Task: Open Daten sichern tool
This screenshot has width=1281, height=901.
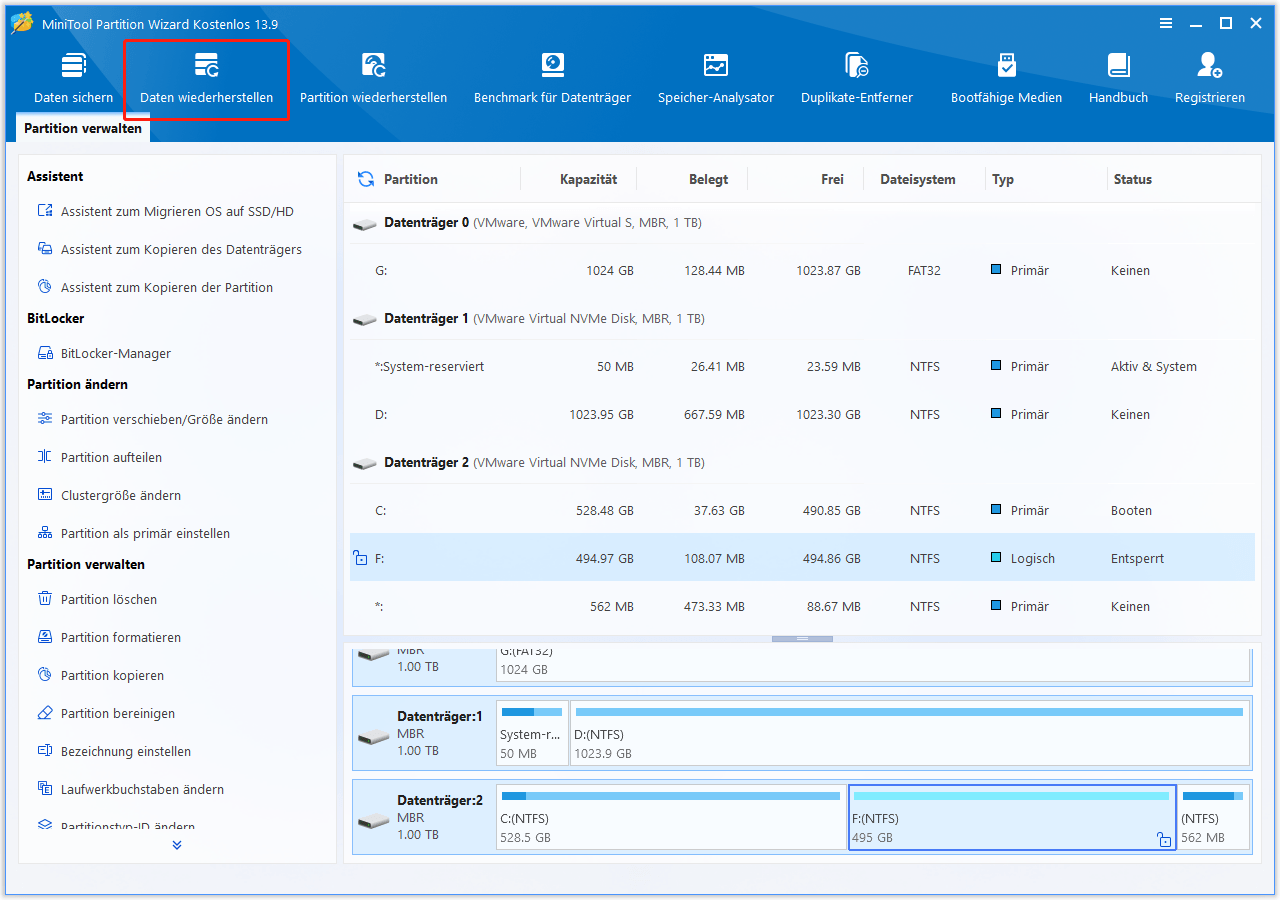Action: pos(73,79)
